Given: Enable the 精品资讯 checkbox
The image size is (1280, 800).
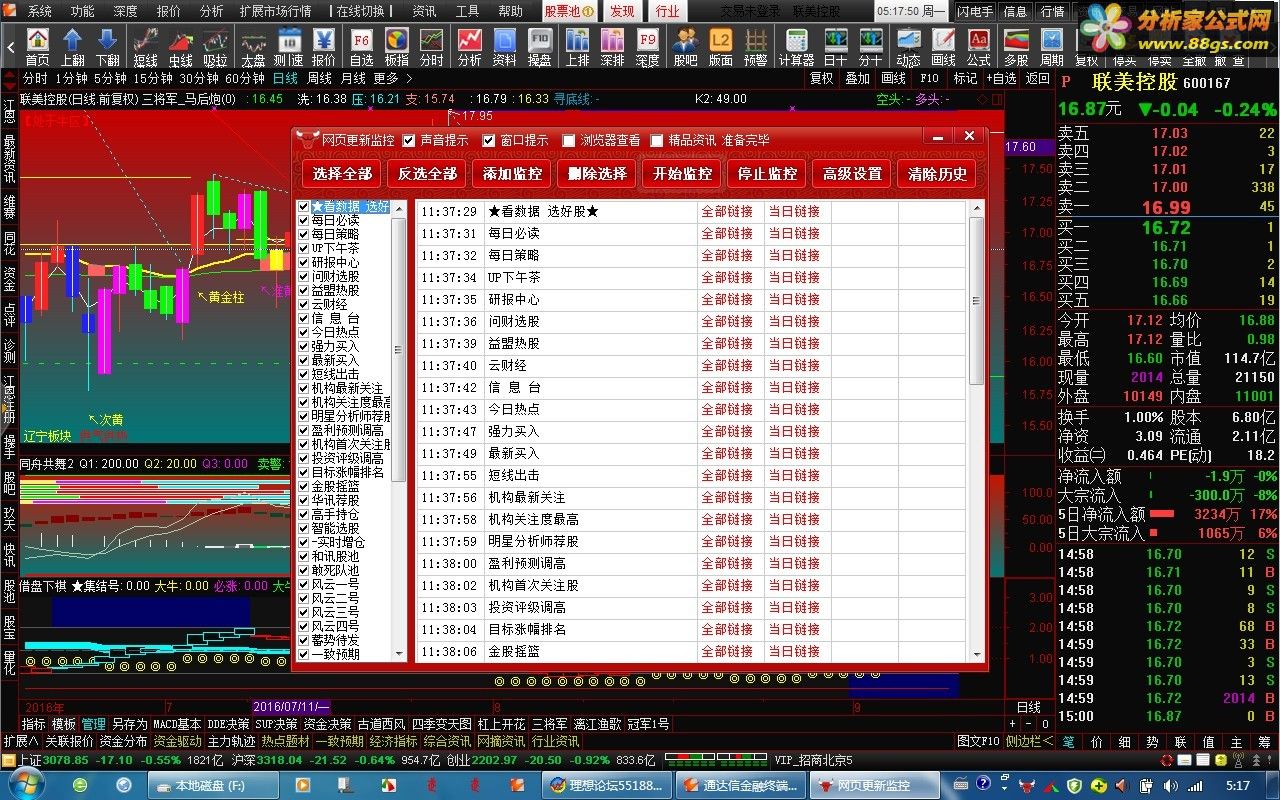Looking at the screenshot, I should [657, 141].
